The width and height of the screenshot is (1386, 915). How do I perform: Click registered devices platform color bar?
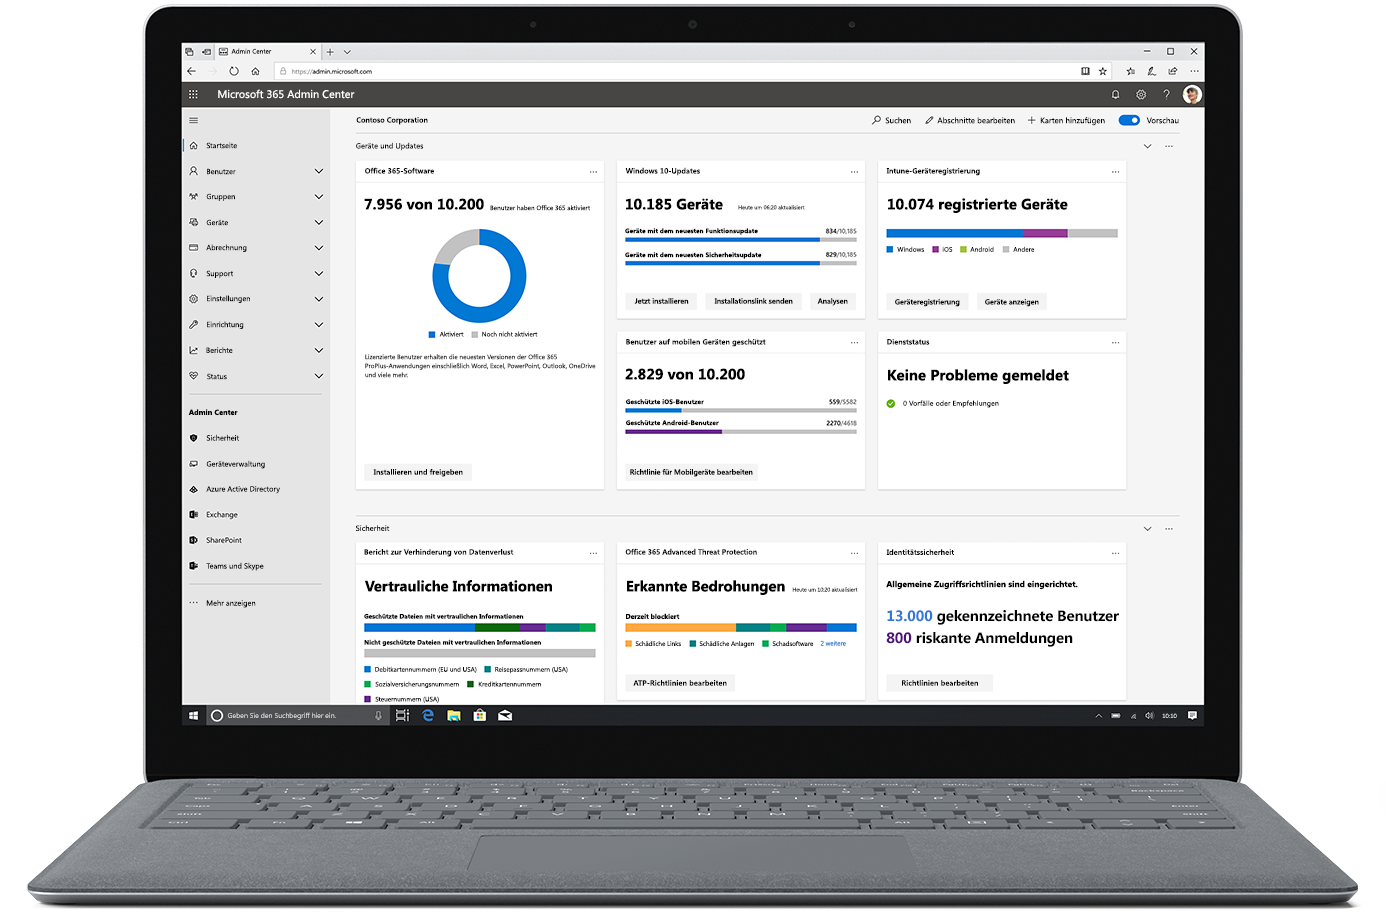click(1002, 233)
